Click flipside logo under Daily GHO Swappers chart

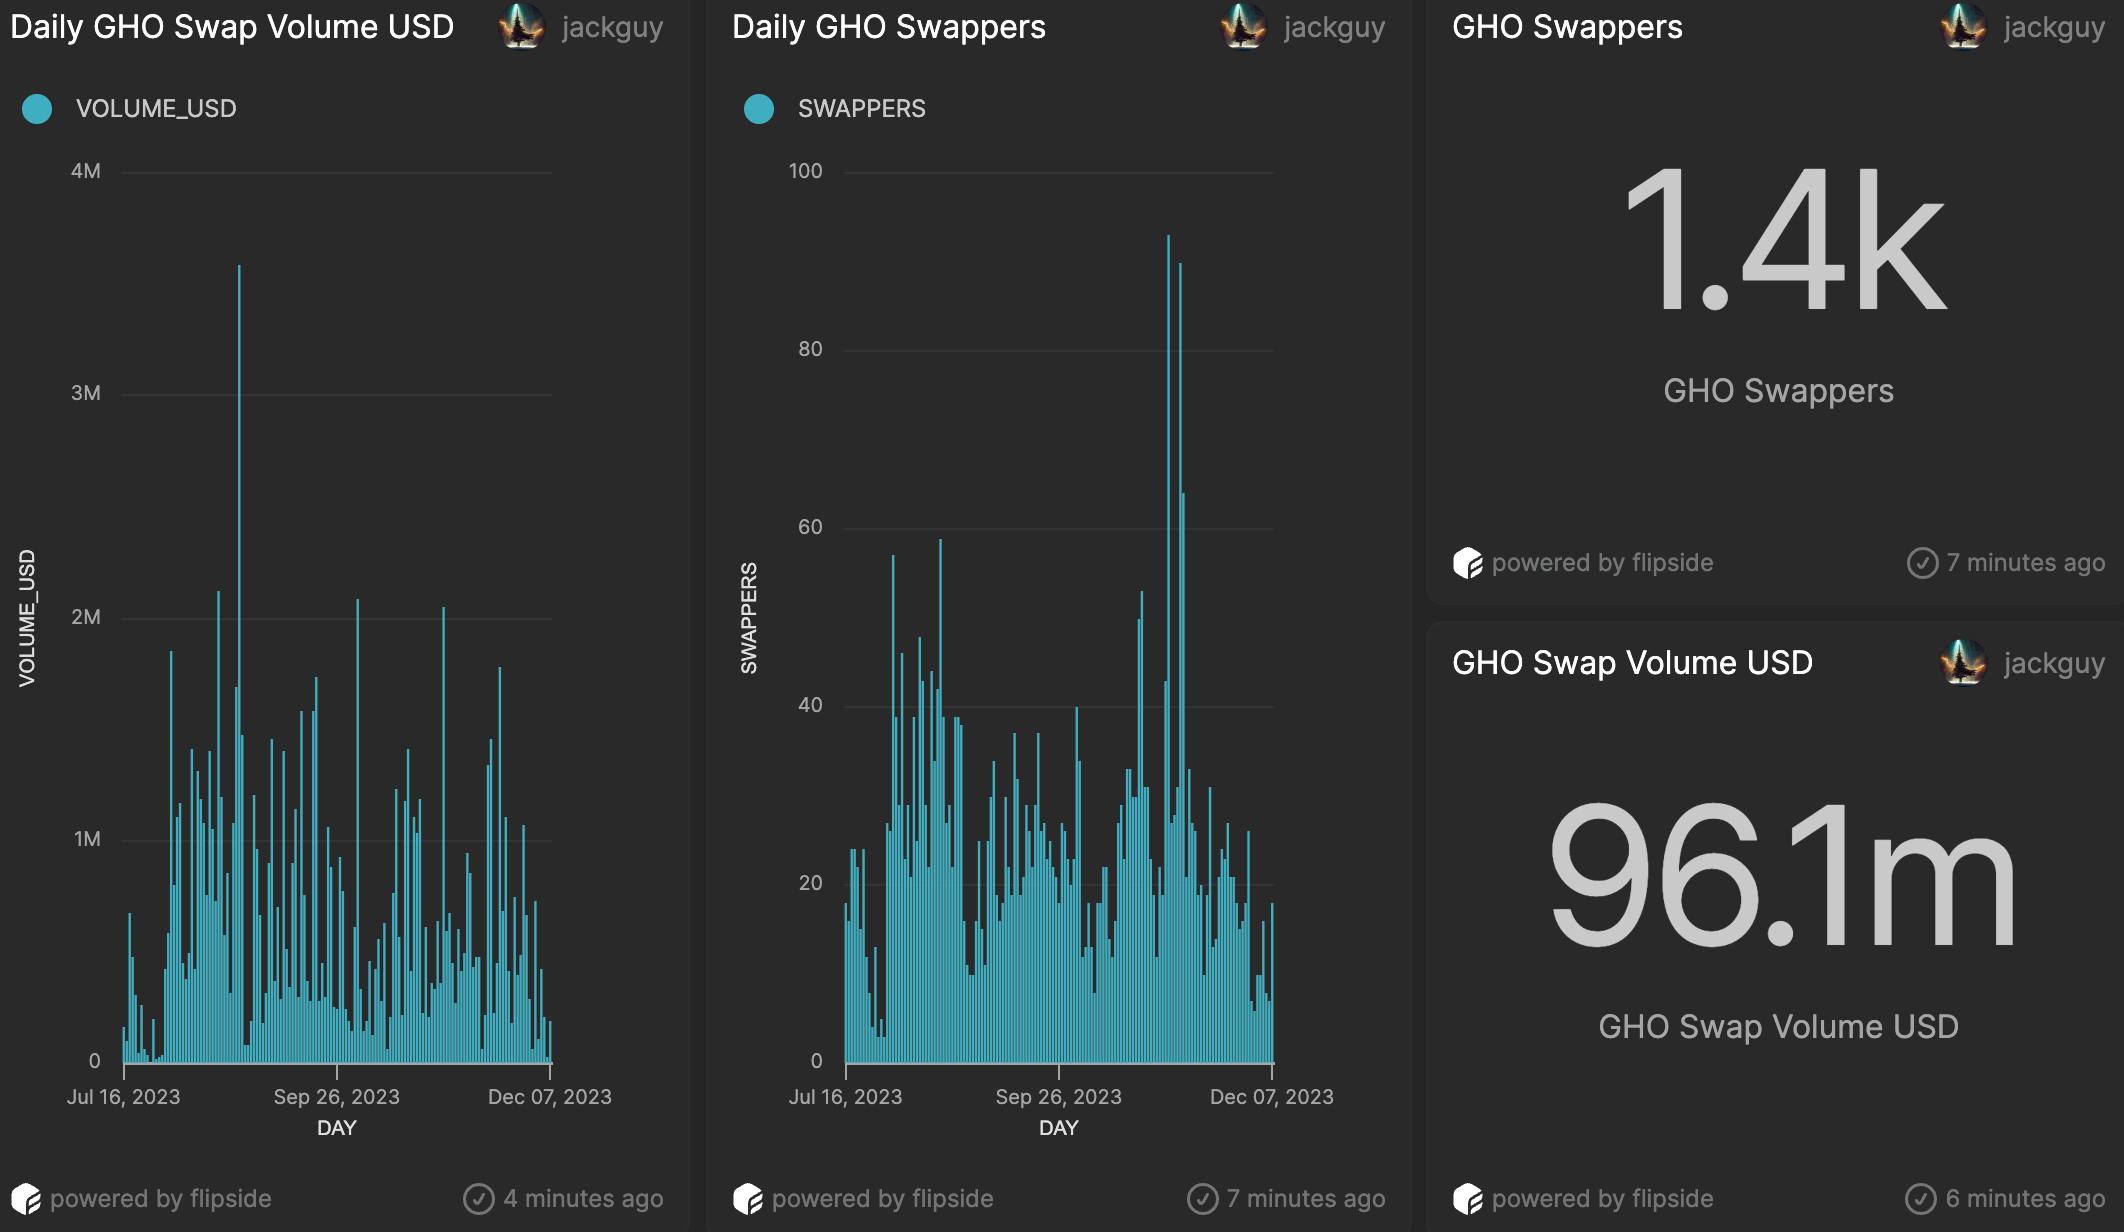(748, 1198)
